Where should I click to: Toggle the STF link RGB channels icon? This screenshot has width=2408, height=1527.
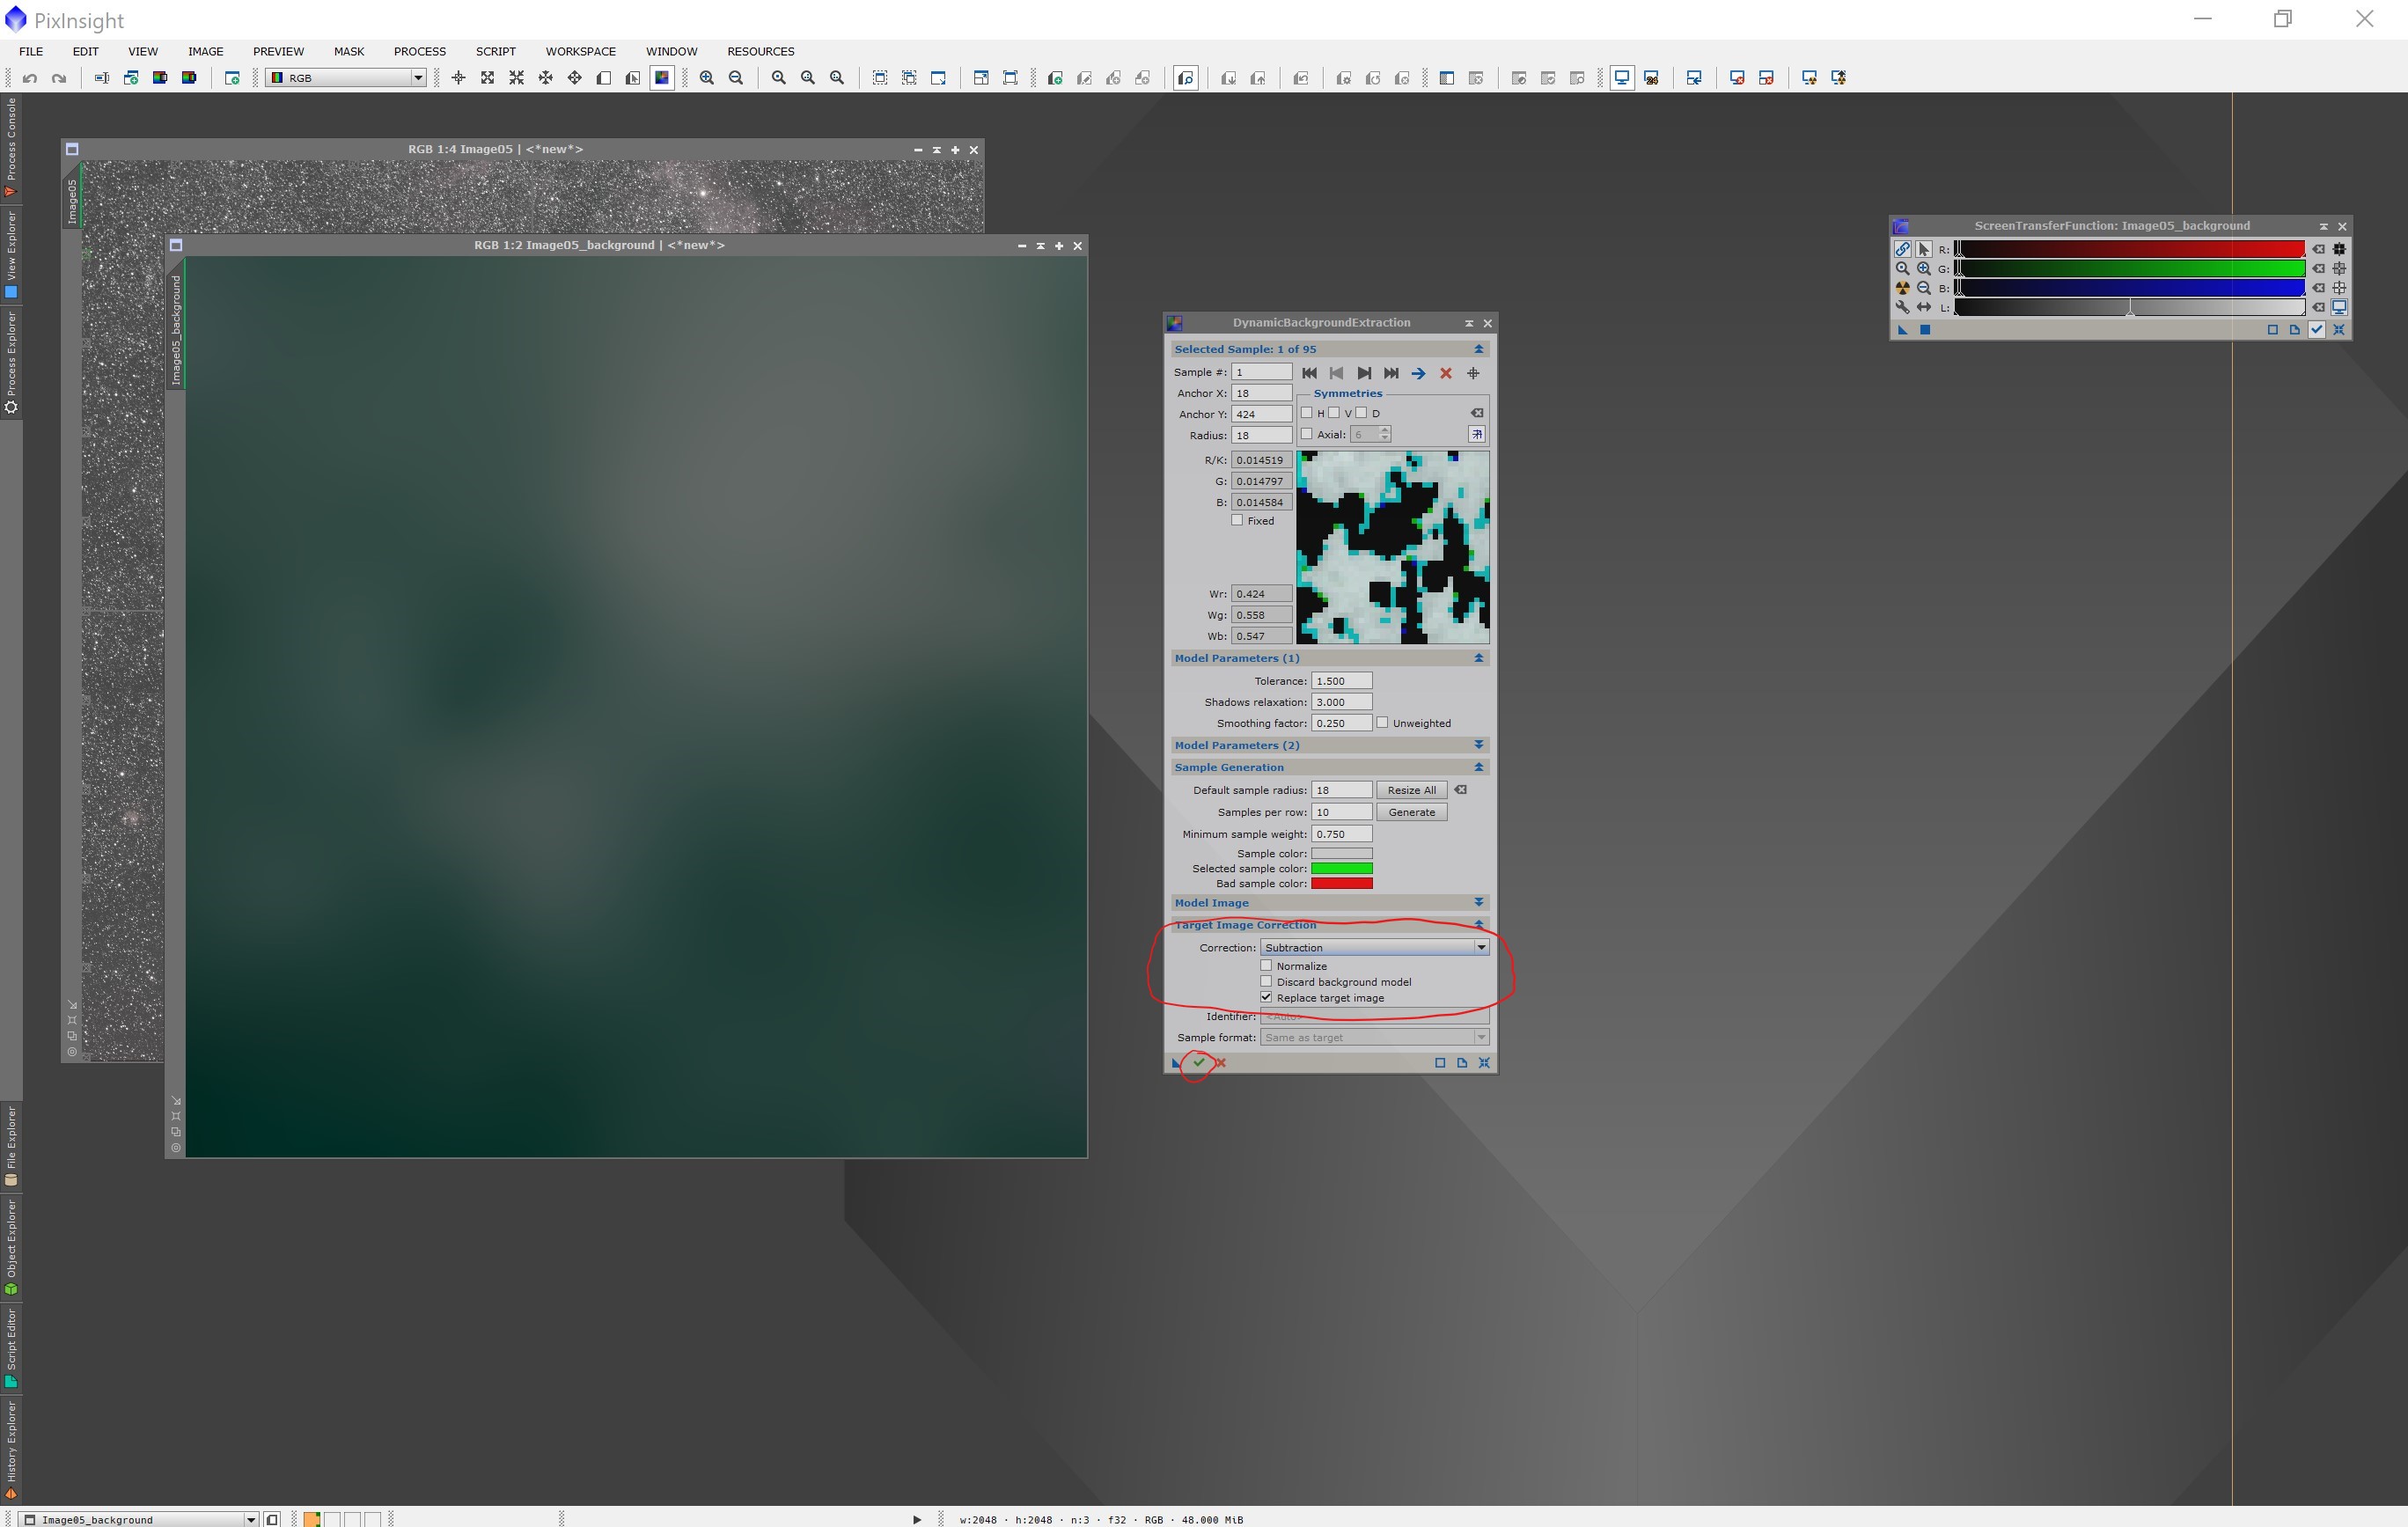pos(1902,249)
